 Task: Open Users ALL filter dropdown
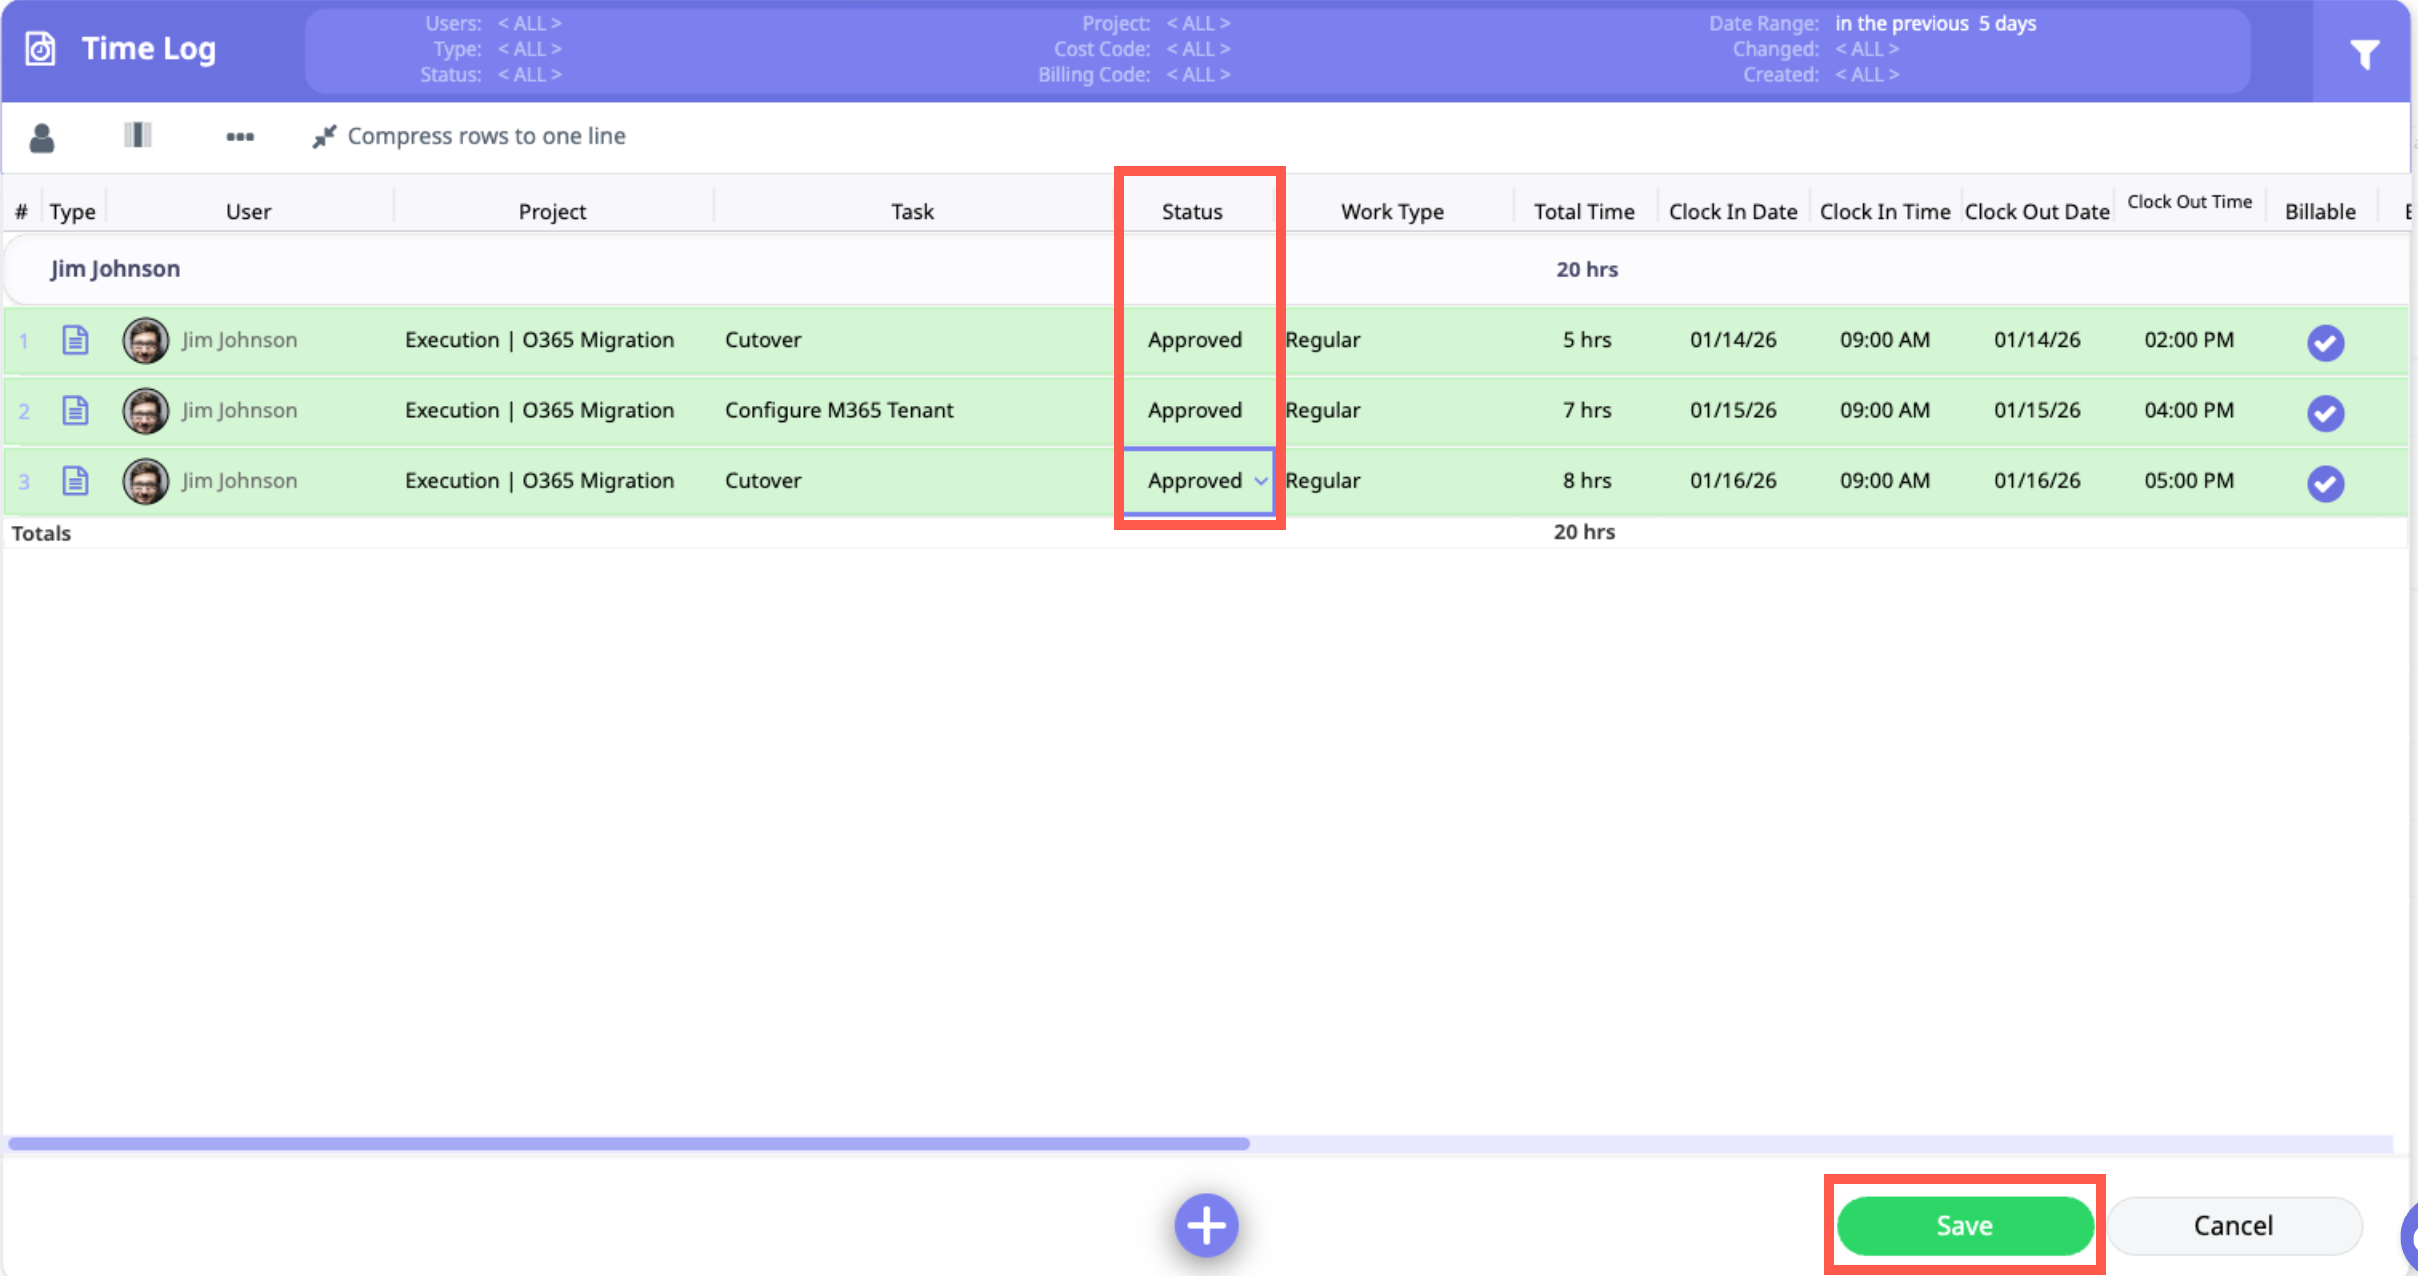(529, 23)
